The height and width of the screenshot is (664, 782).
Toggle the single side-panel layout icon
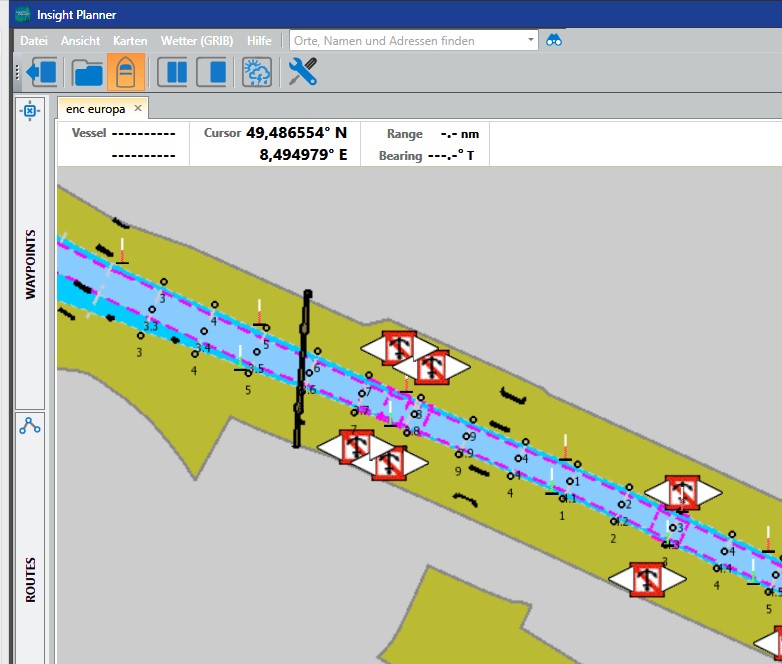tap(212, 73)
